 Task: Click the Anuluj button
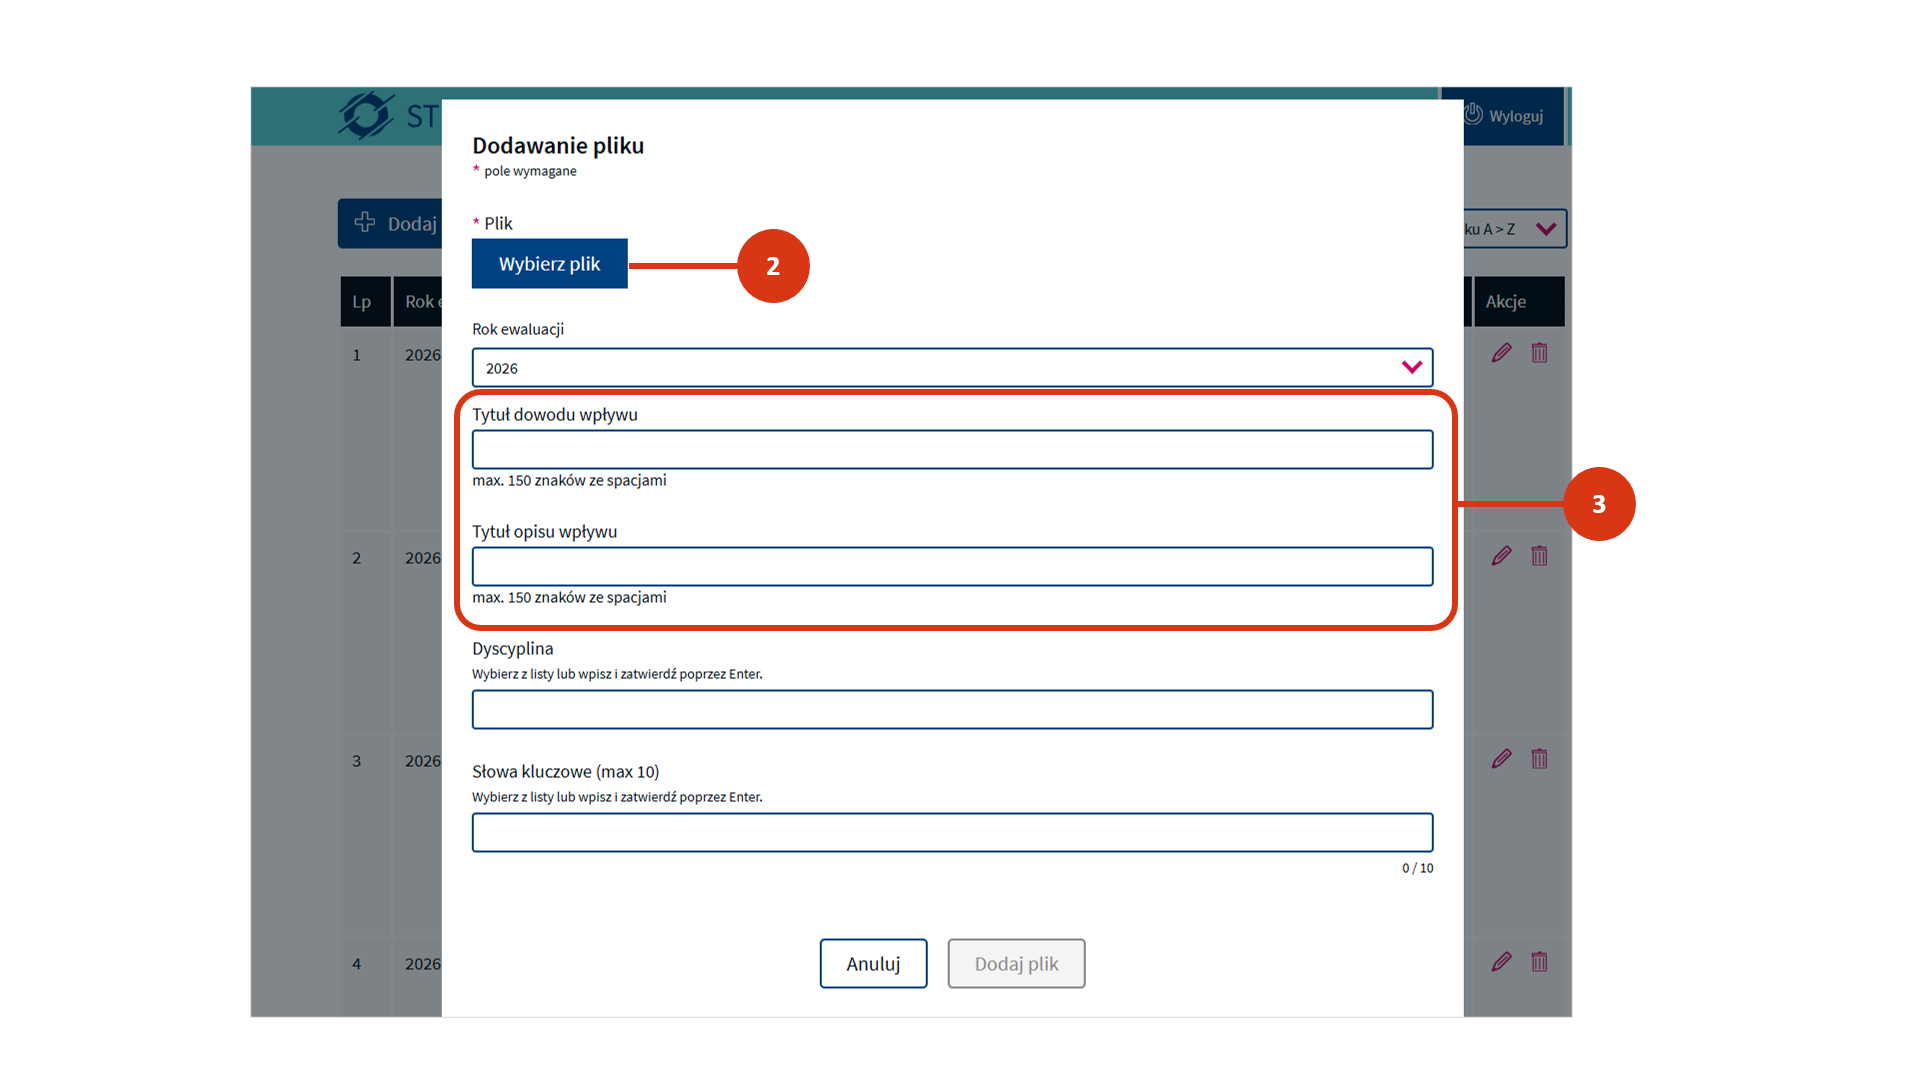click(x=873, y=963)
